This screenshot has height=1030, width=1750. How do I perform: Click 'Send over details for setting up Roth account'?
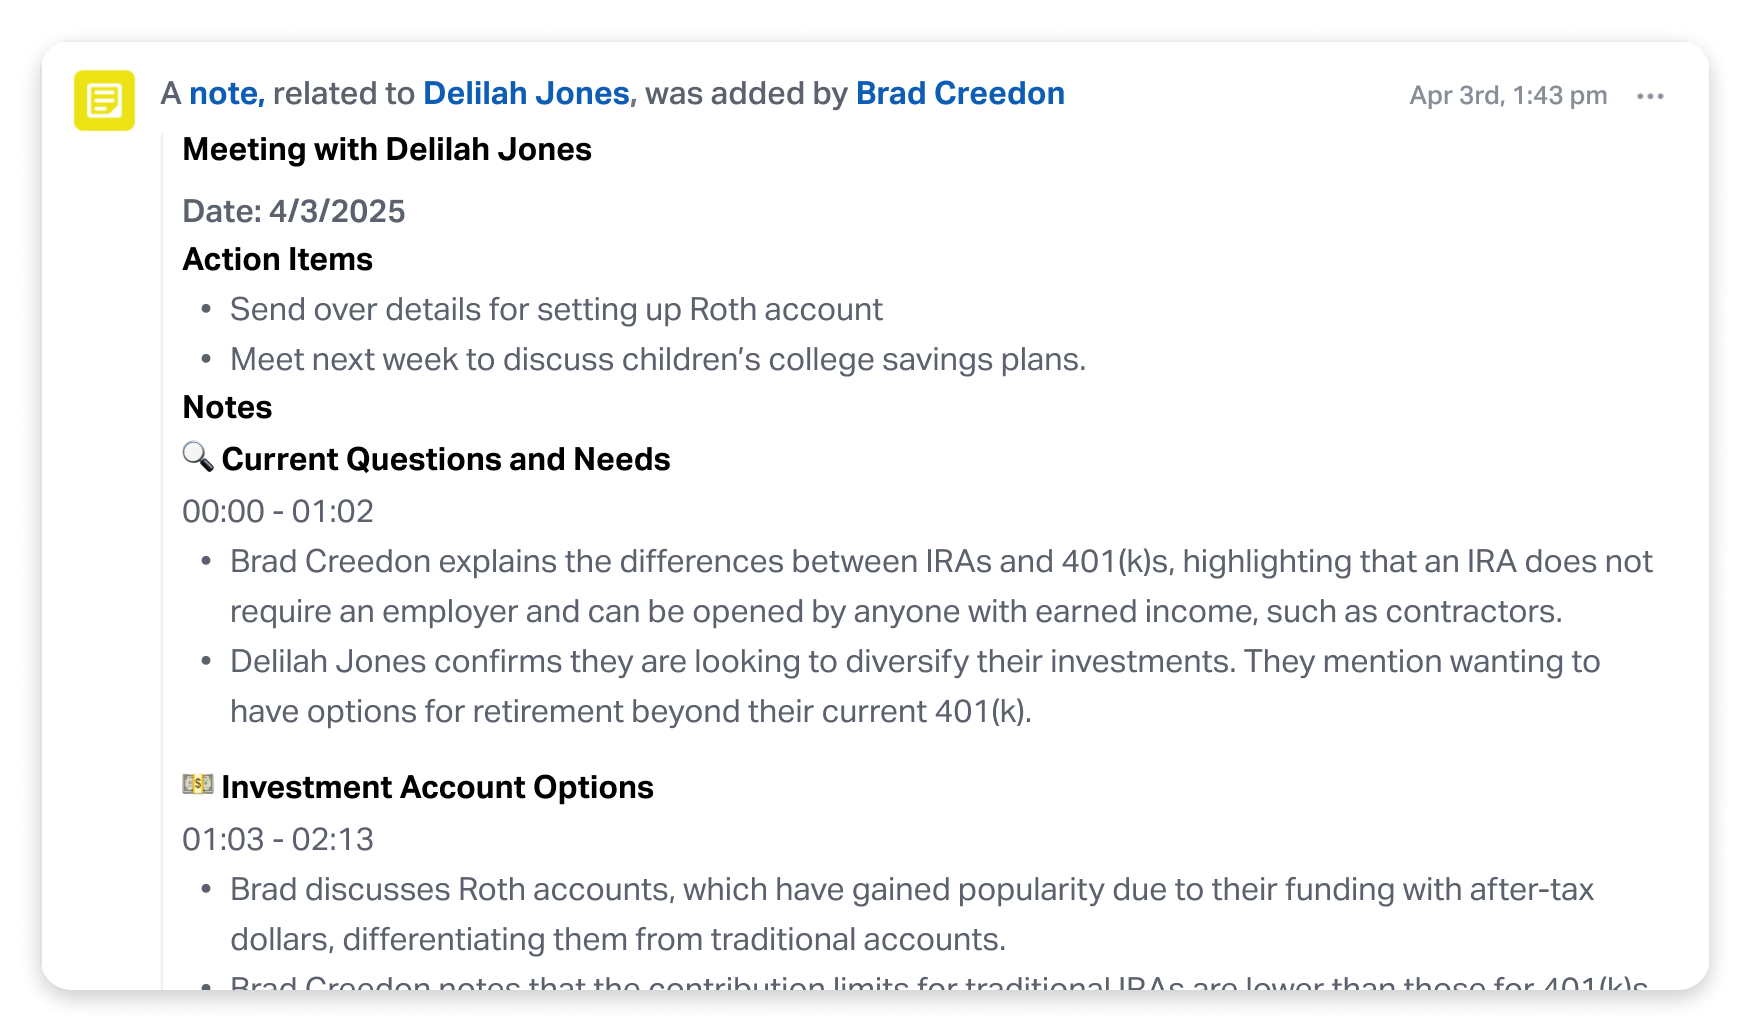[556, 309]
